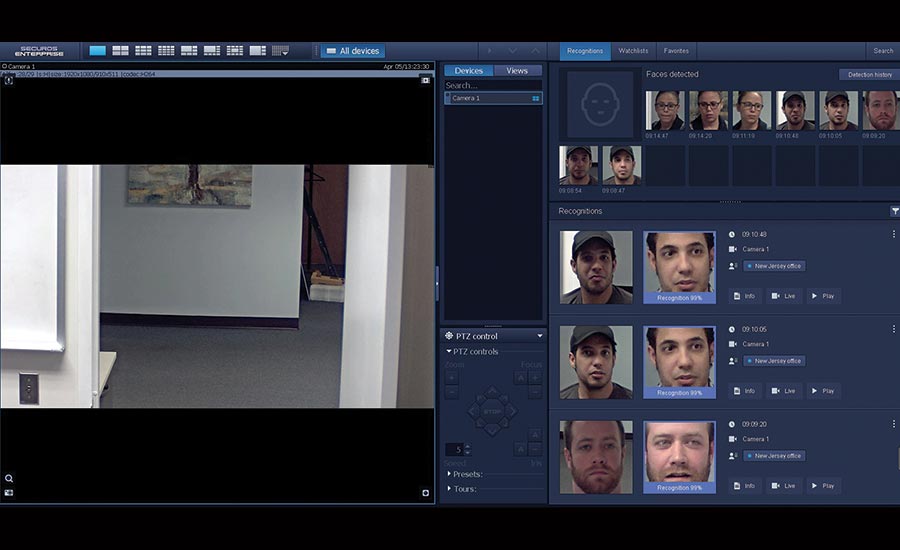Viewport: 900px width, 550px height.
Task: Select the single-camera layout icon
Action: [97, 50]
